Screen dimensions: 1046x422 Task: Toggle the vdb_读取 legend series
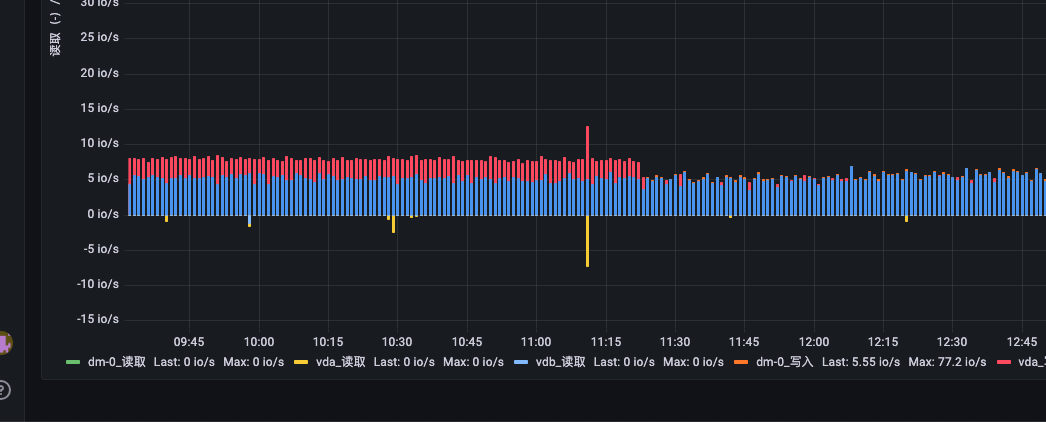(560, 362)
